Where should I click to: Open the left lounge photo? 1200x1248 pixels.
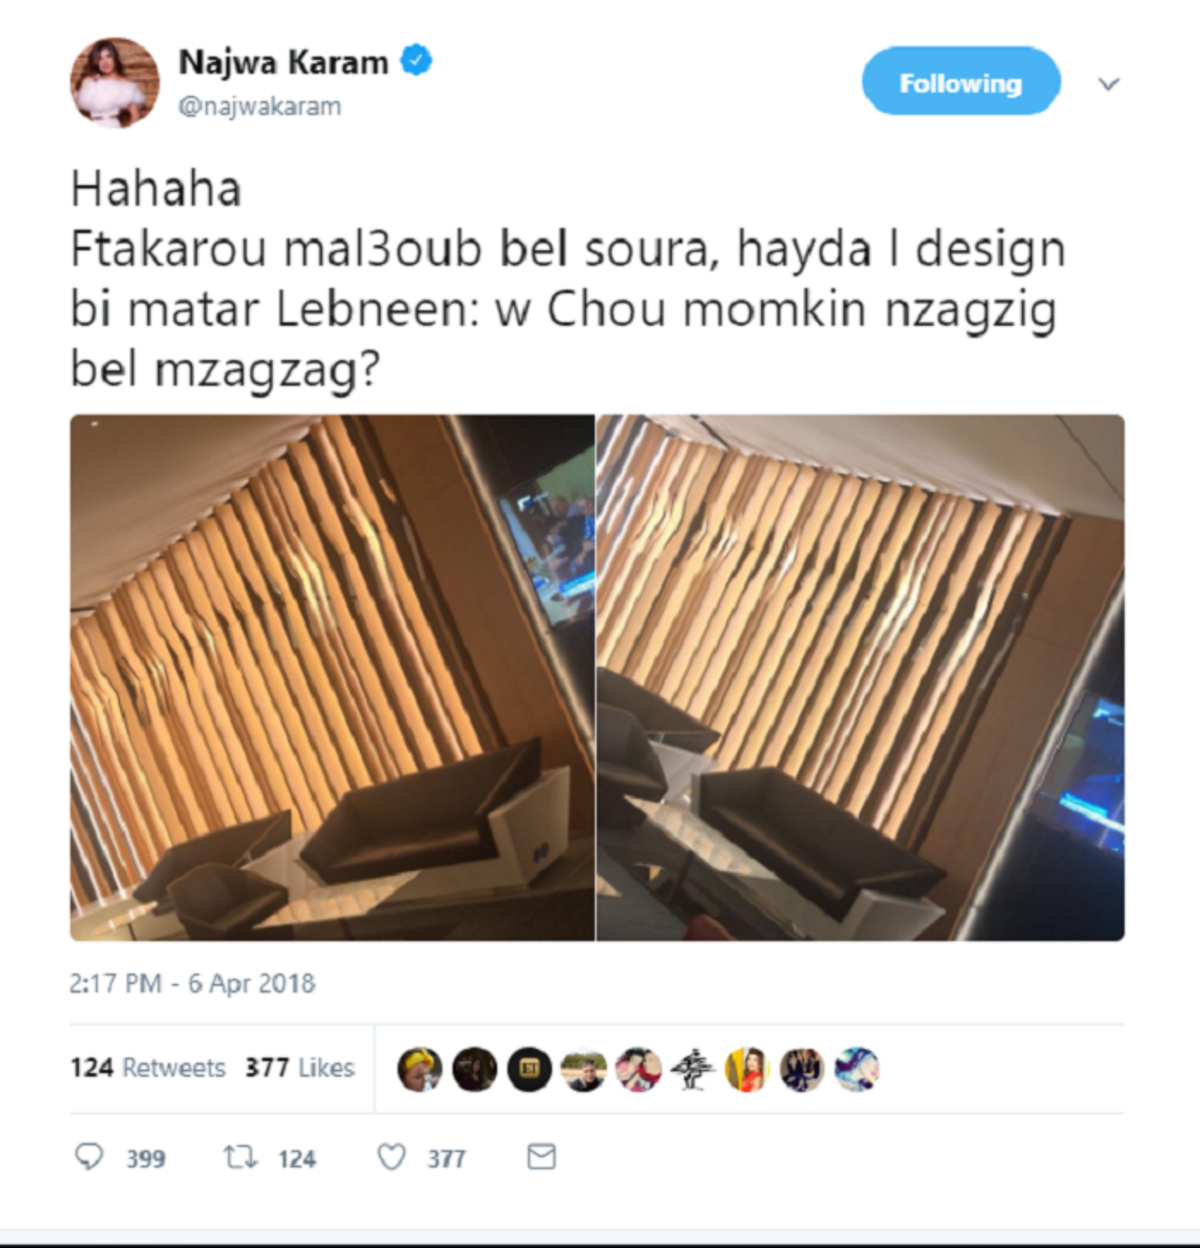click(332, 678)
